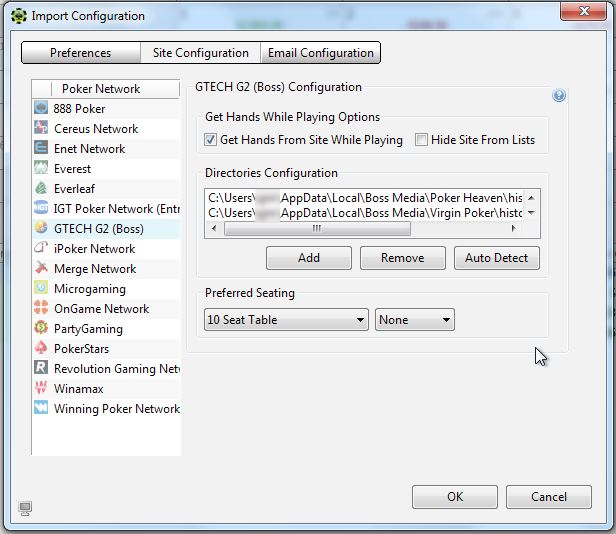Screen dimensions: 616x534
Task: Open the 10 Seat Table dropdown
Action: [286, 320]
